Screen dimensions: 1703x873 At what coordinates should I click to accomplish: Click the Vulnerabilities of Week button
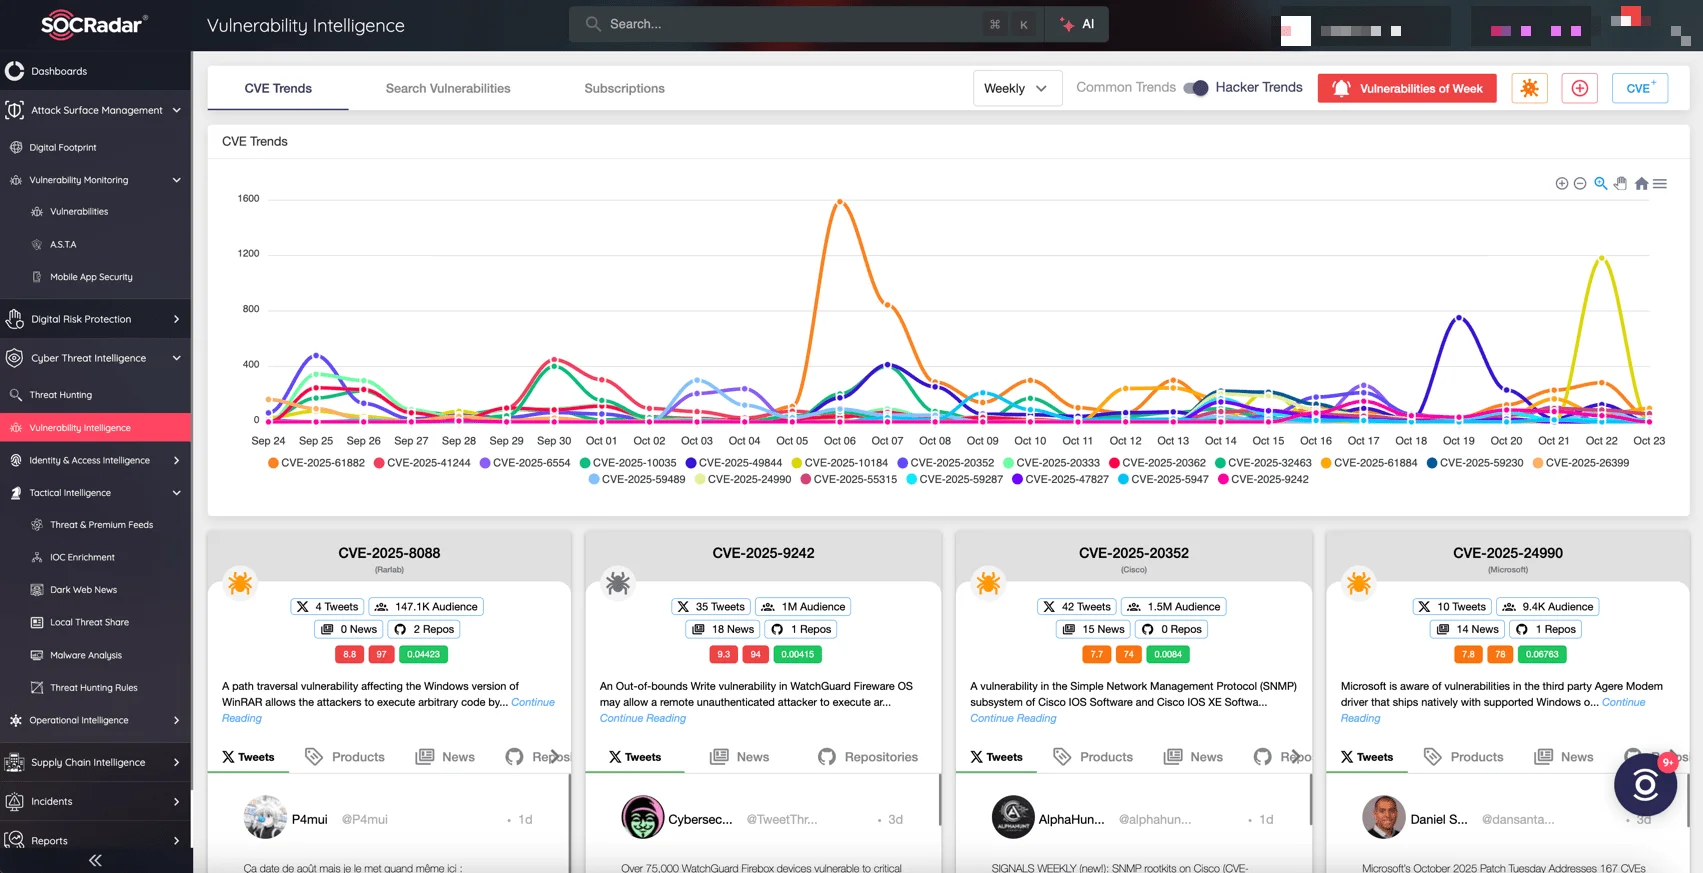click(x=1407, y=88)
